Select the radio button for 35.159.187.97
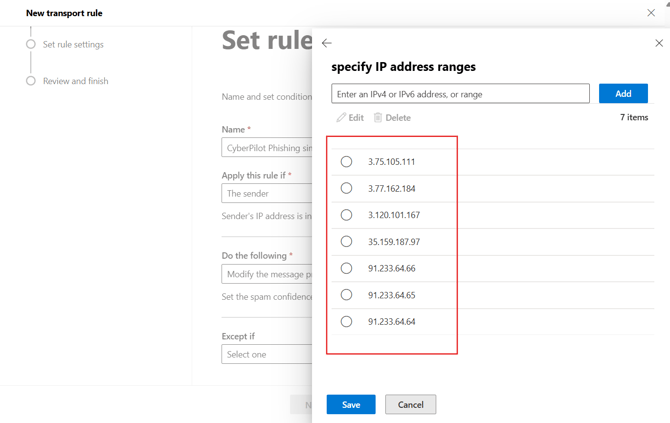The width and height of the screenshot is (670, 423). point(346,241)
